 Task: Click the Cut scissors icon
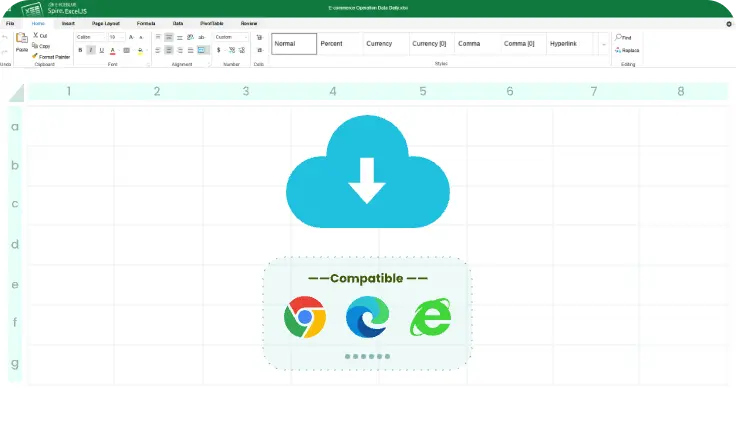(35, 35)
